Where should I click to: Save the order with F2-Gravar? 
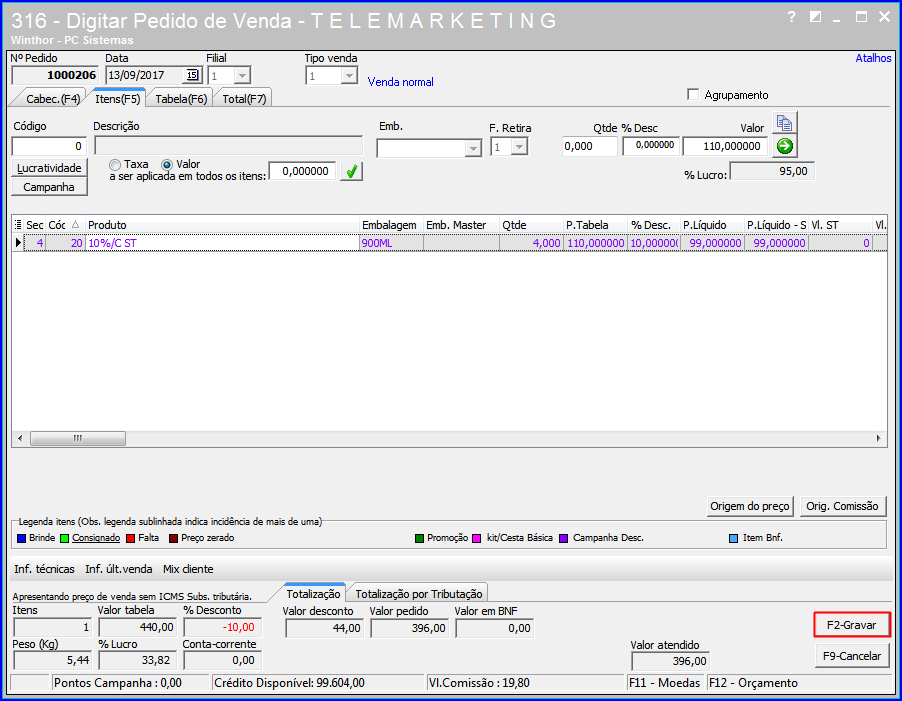coord(852,625)
